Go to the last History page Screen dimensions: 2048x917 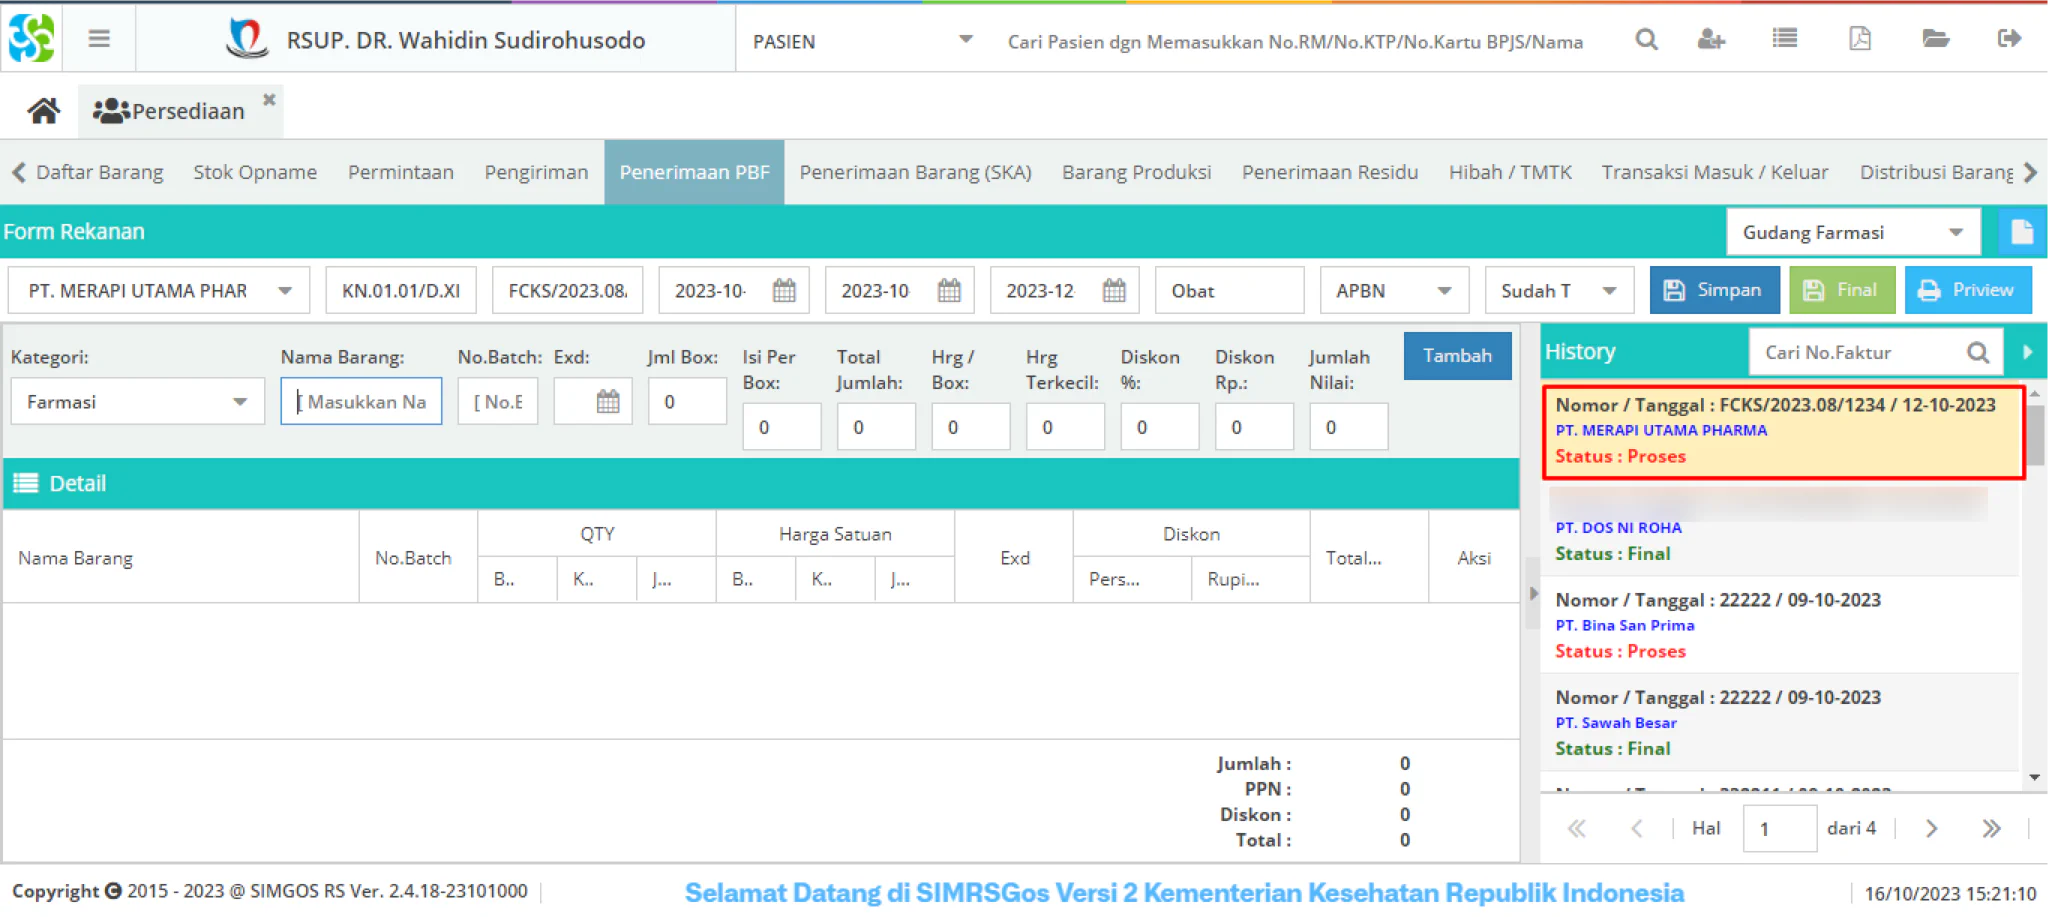tap(1991, 828)
